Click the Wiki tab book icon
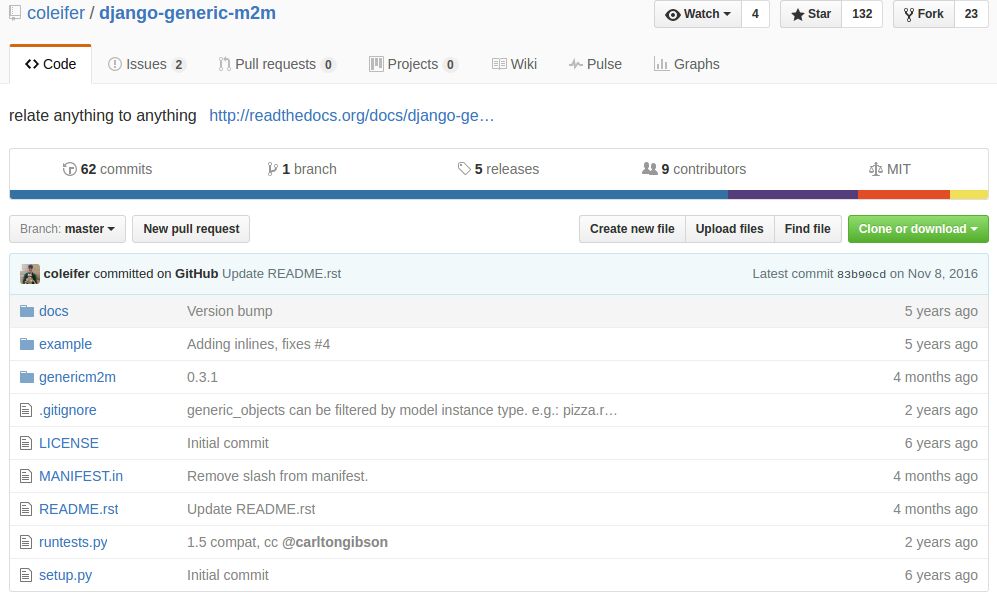 (499, 64)
